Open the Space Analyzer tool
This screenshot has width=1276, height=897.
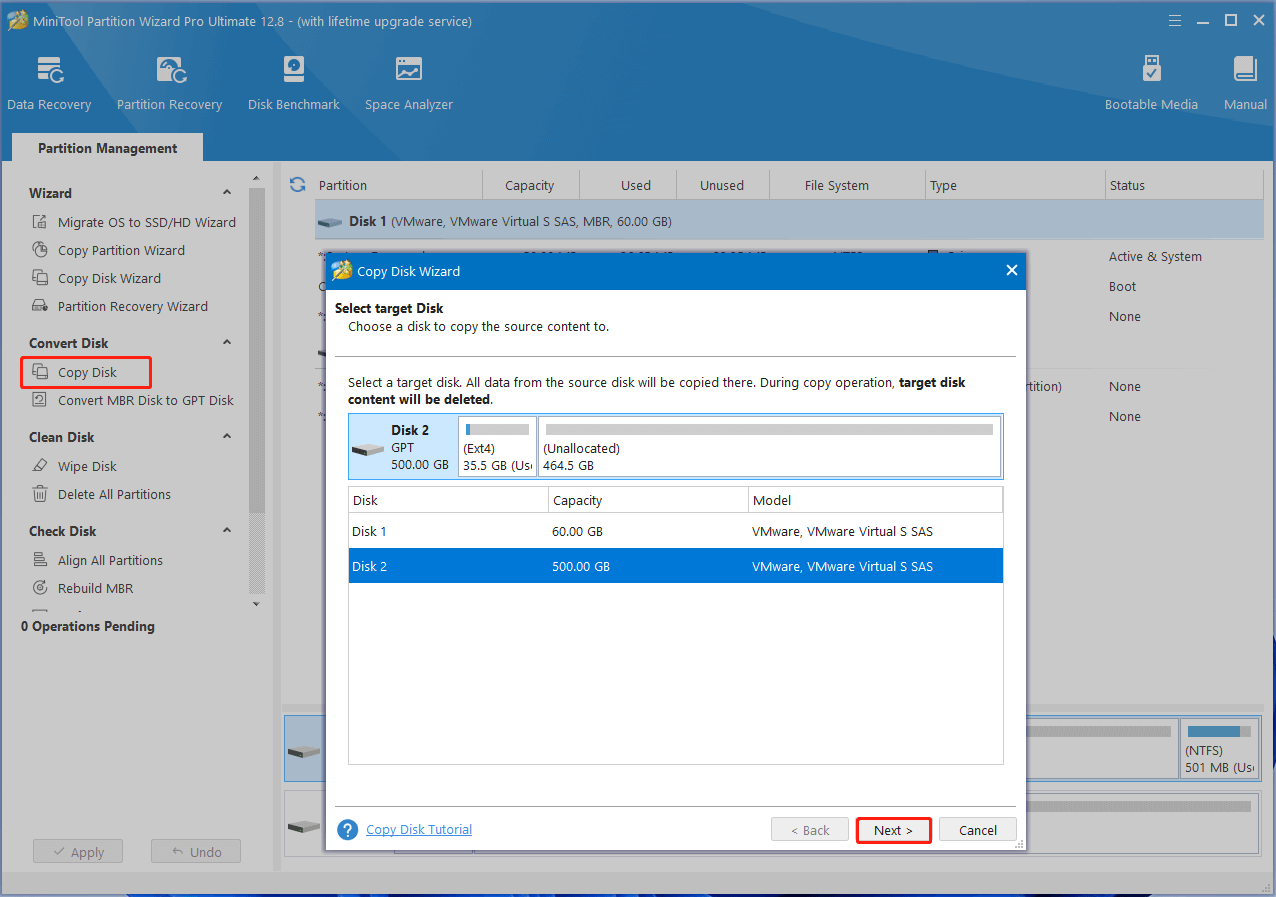pos(408,83)
